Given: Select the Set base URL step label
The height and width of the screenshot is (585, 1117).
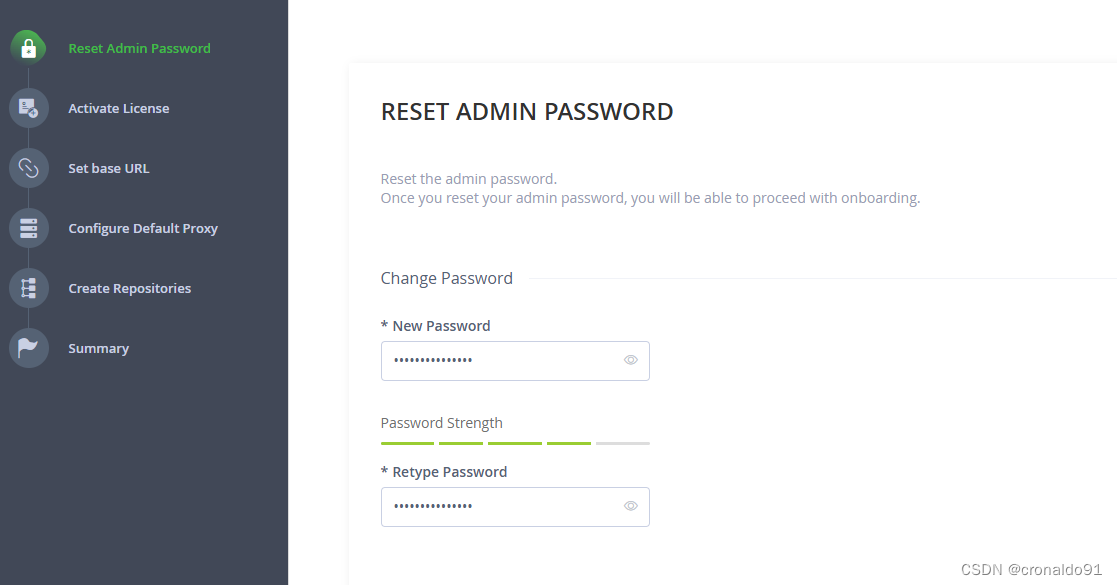Looking at the screenshot, I should 109,168.
